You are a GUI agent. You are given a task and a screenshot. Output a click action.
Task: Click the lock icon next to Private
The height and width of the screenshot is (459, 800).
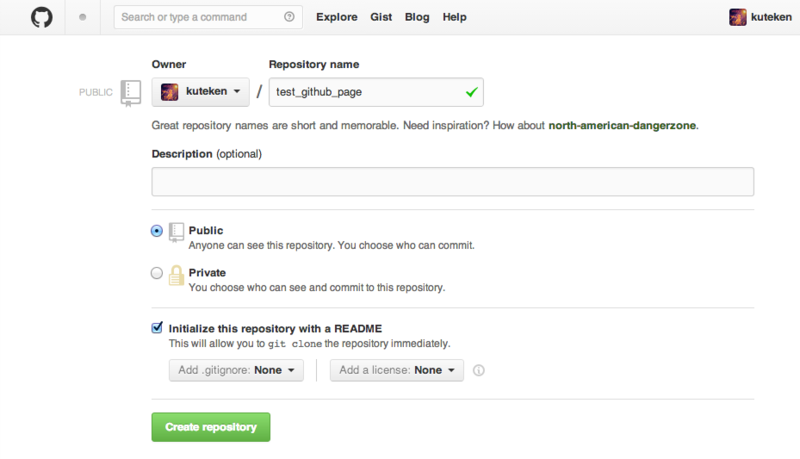pyautogui.click(x=176, y=275)
